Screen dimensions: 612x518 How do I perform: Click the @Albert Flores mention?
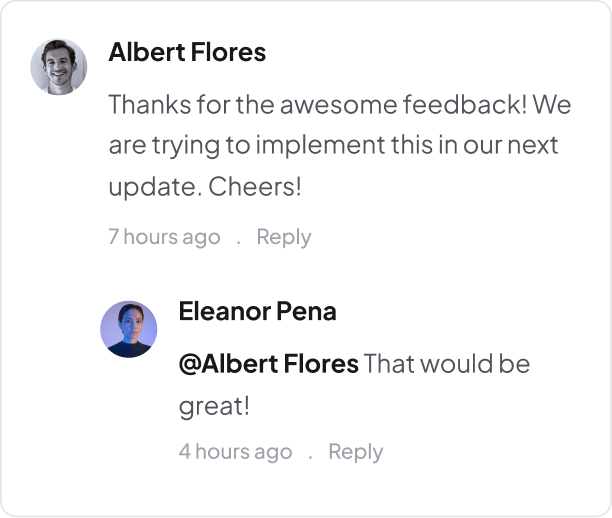[269, 364]
